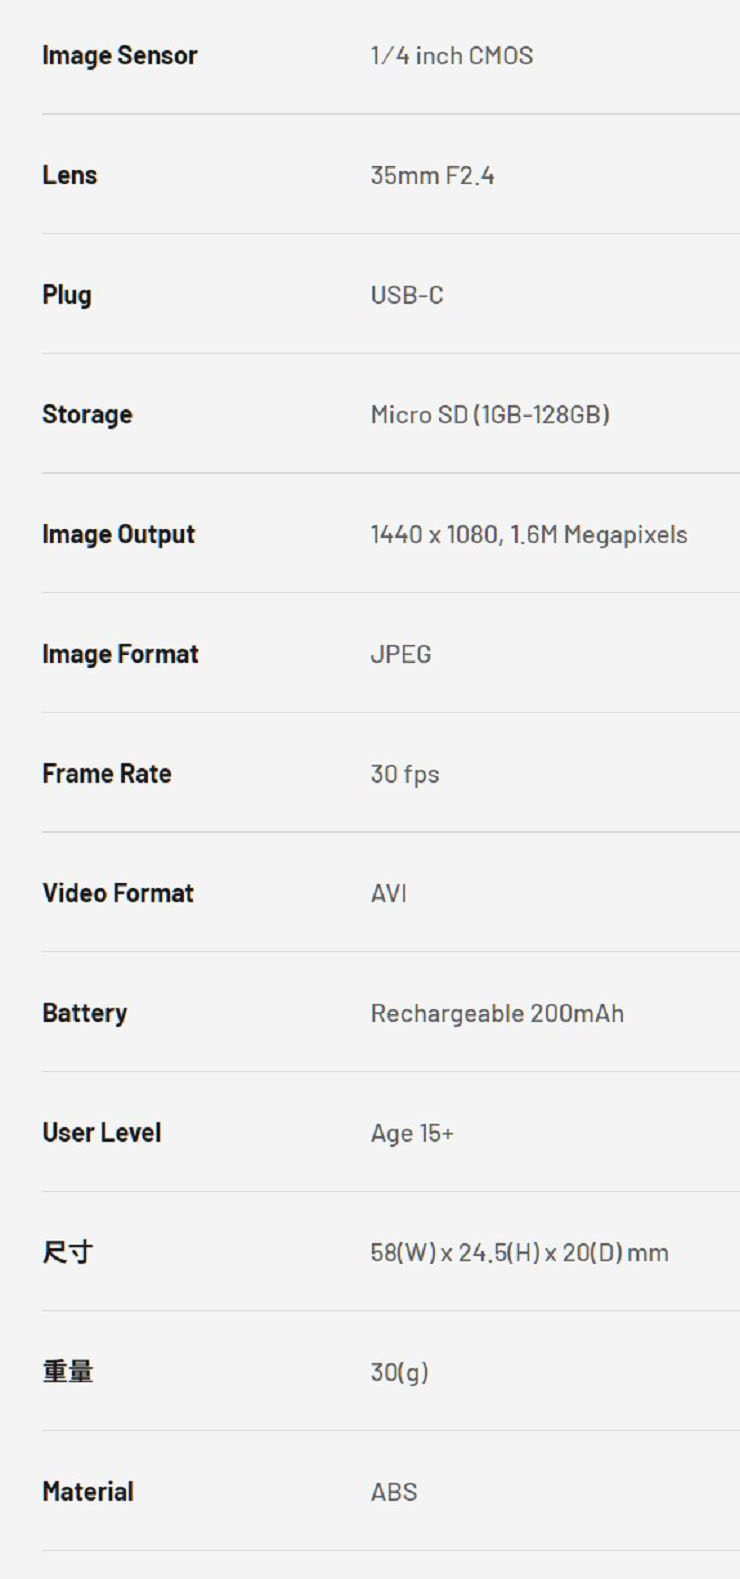
Task: Click the AVI video format value
Action: point(388,893)
